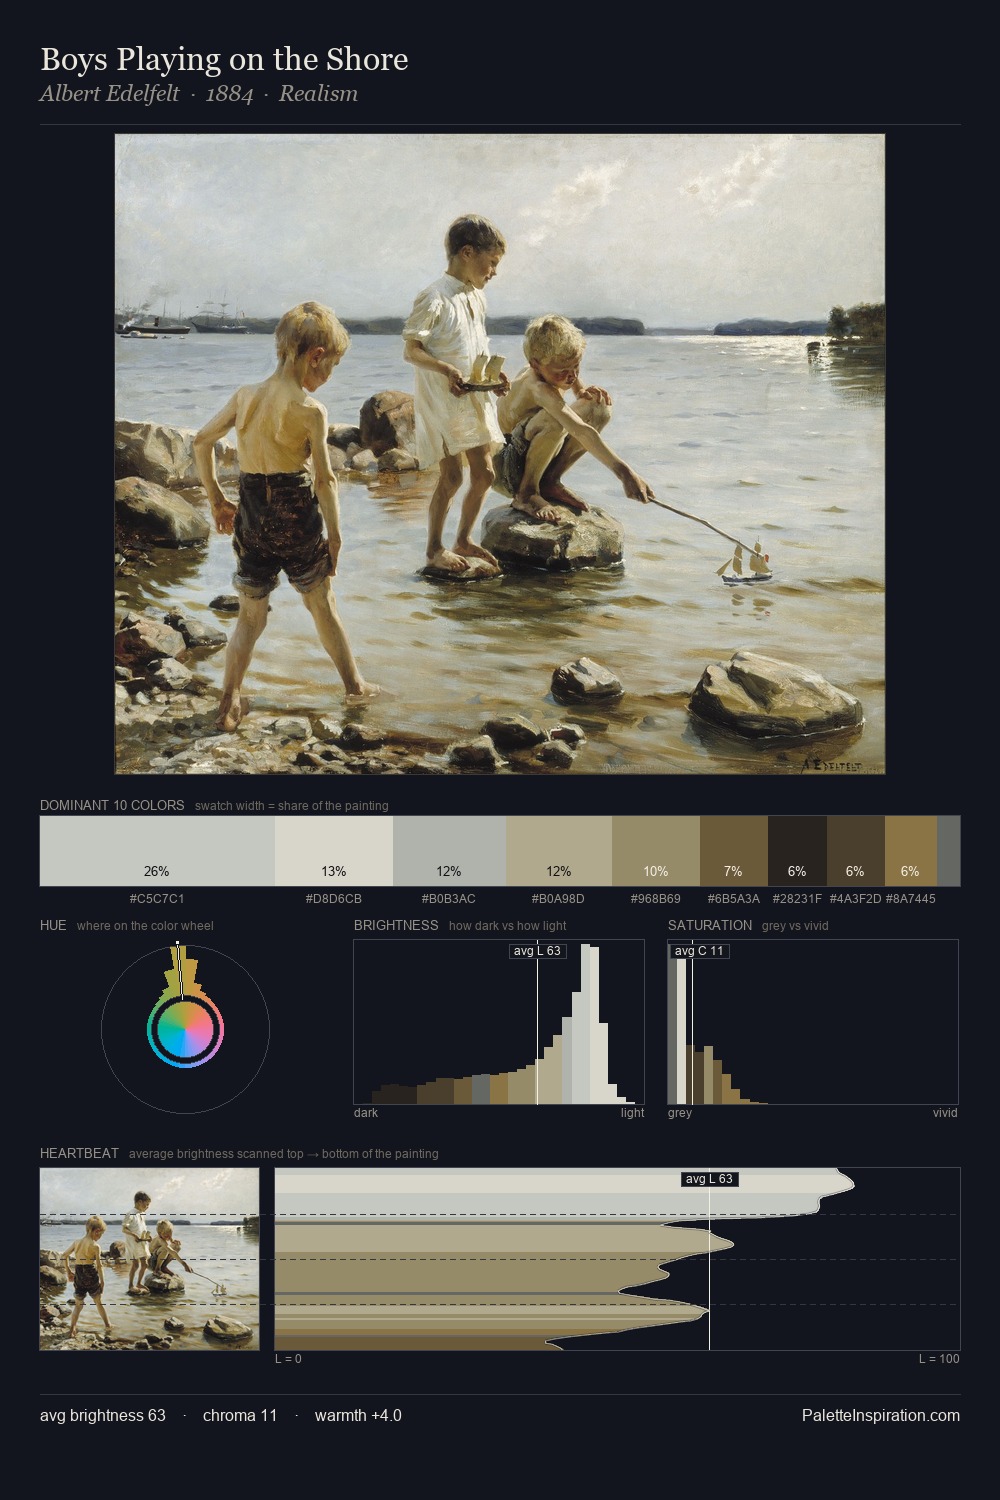Image resolution: width=1000 pixels, height=1500 pixels.
Task: Choose the #B0A98D 12% swatch
Action: pyautogui.click(x=559, y=851)
